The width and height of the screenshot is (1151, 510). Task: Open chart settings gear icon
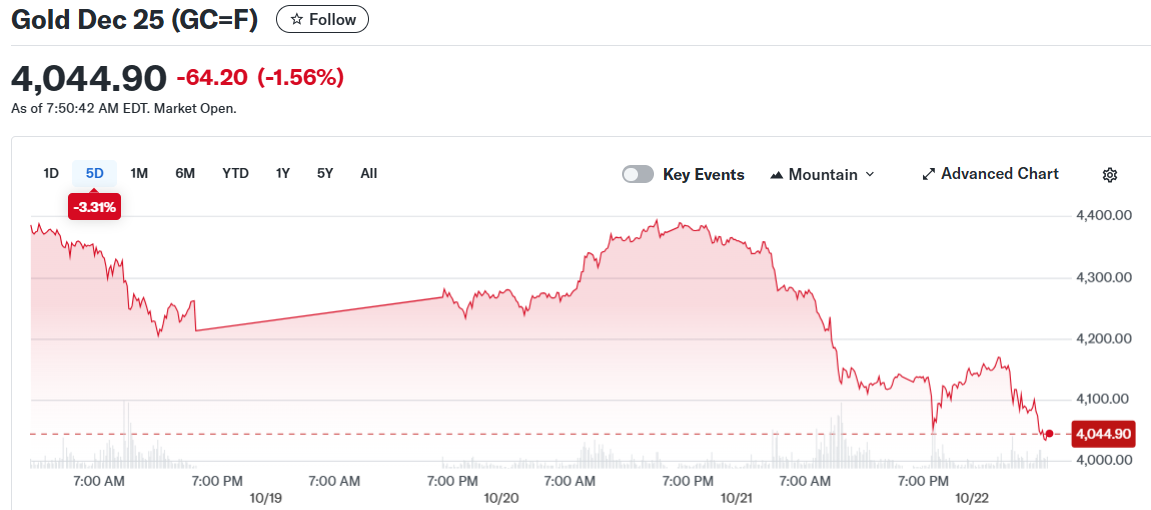pos(1109,175)
